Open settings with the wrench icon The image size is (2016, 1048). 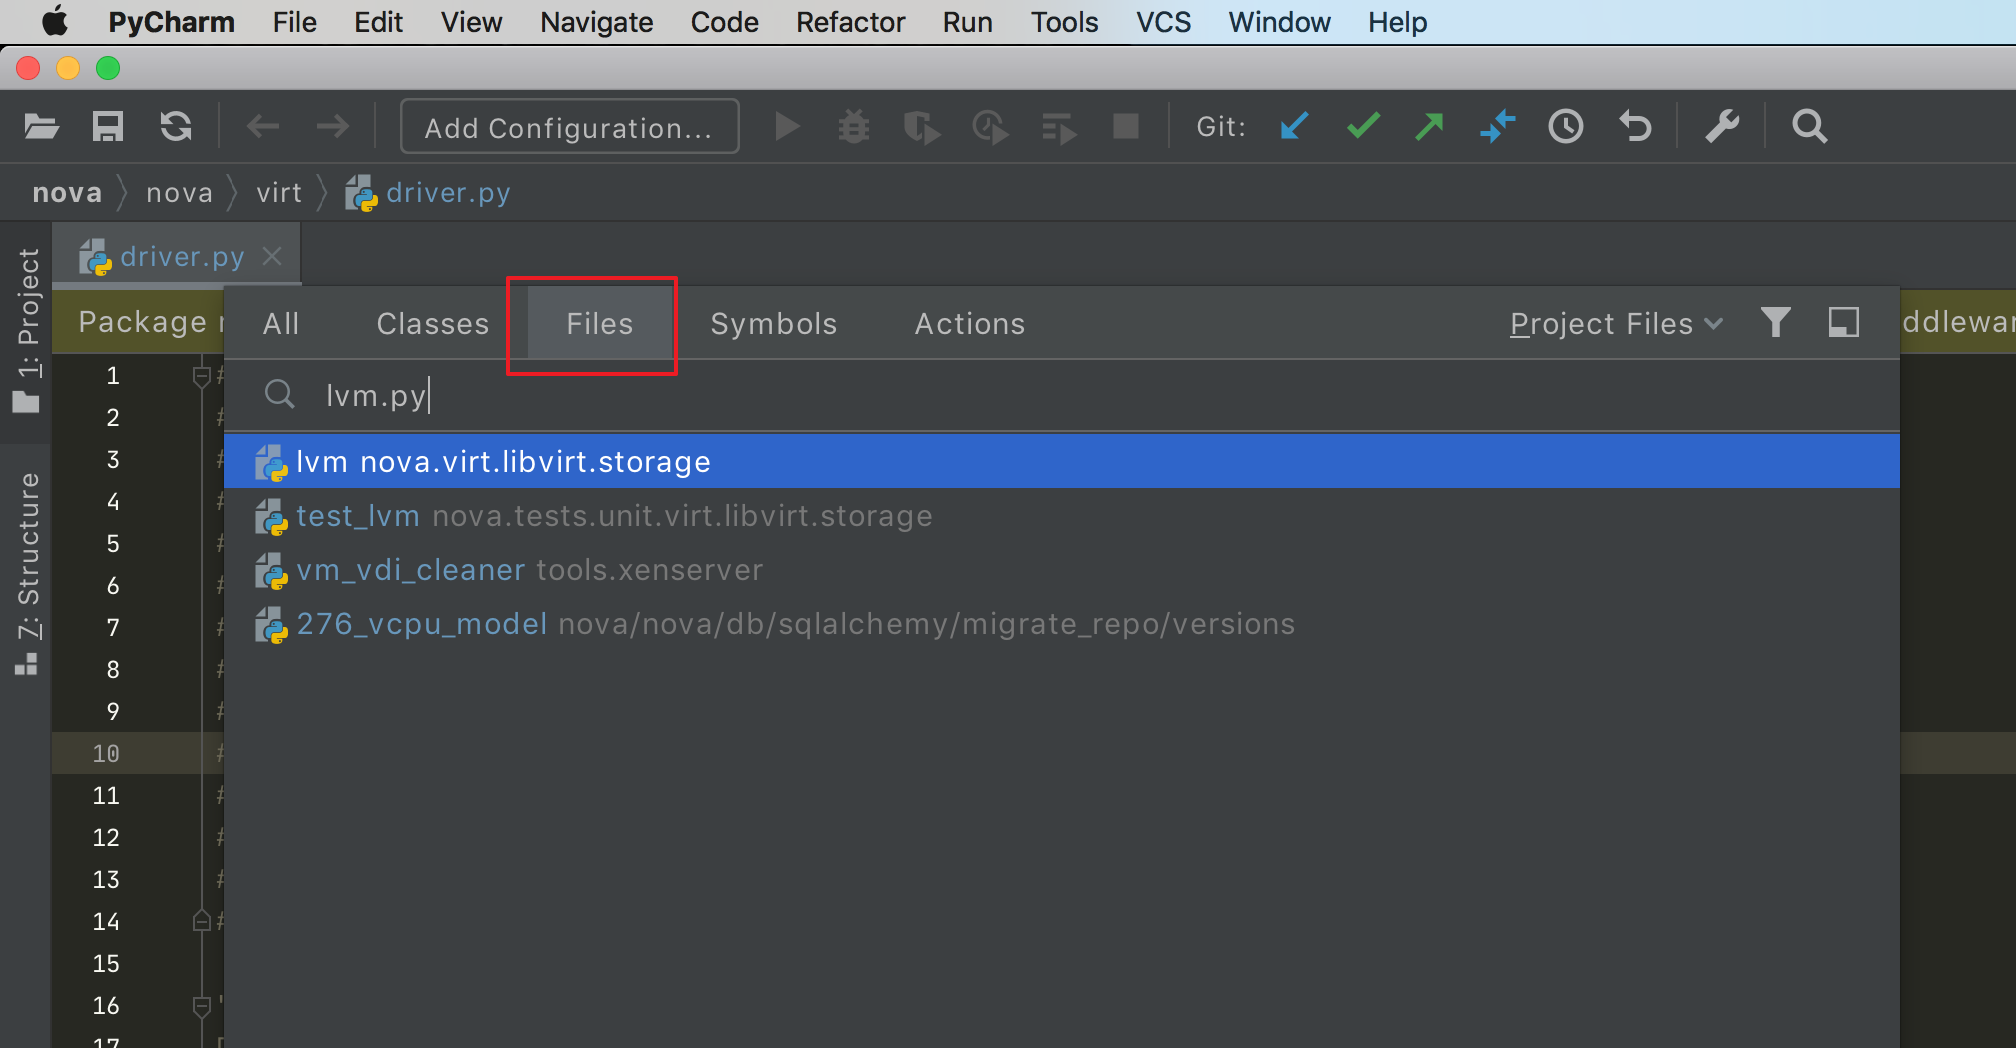point(1722,127)
